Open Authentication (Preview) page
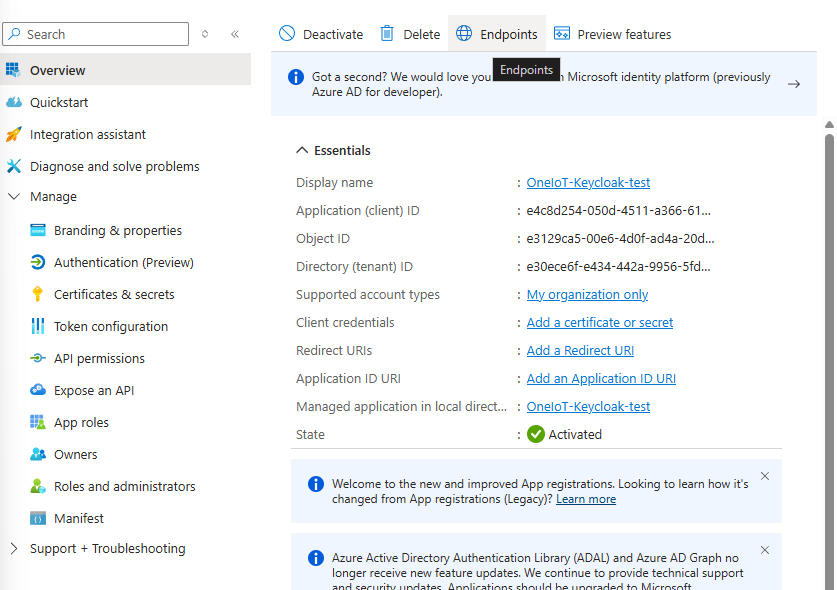Screen dimensions: 837x590 pos(125,262)
